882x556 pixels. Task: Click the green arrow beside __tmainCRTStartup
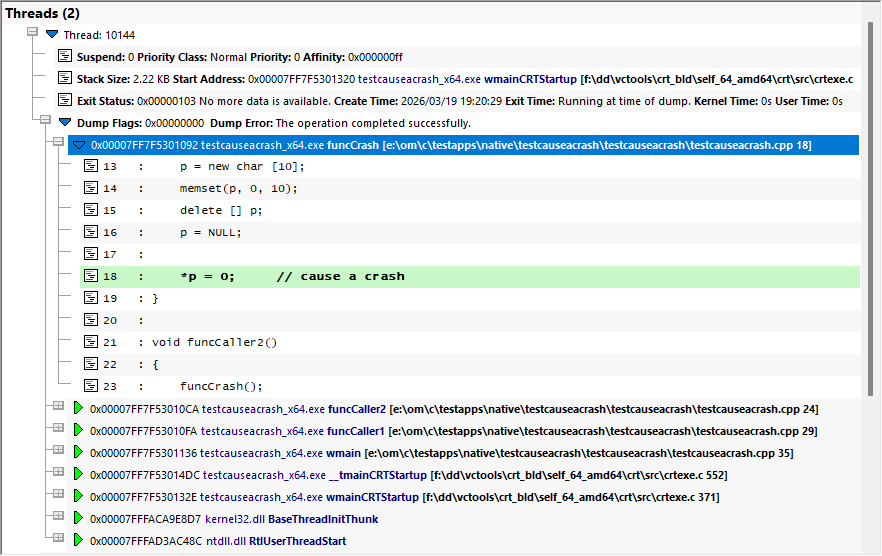(78, 474)
